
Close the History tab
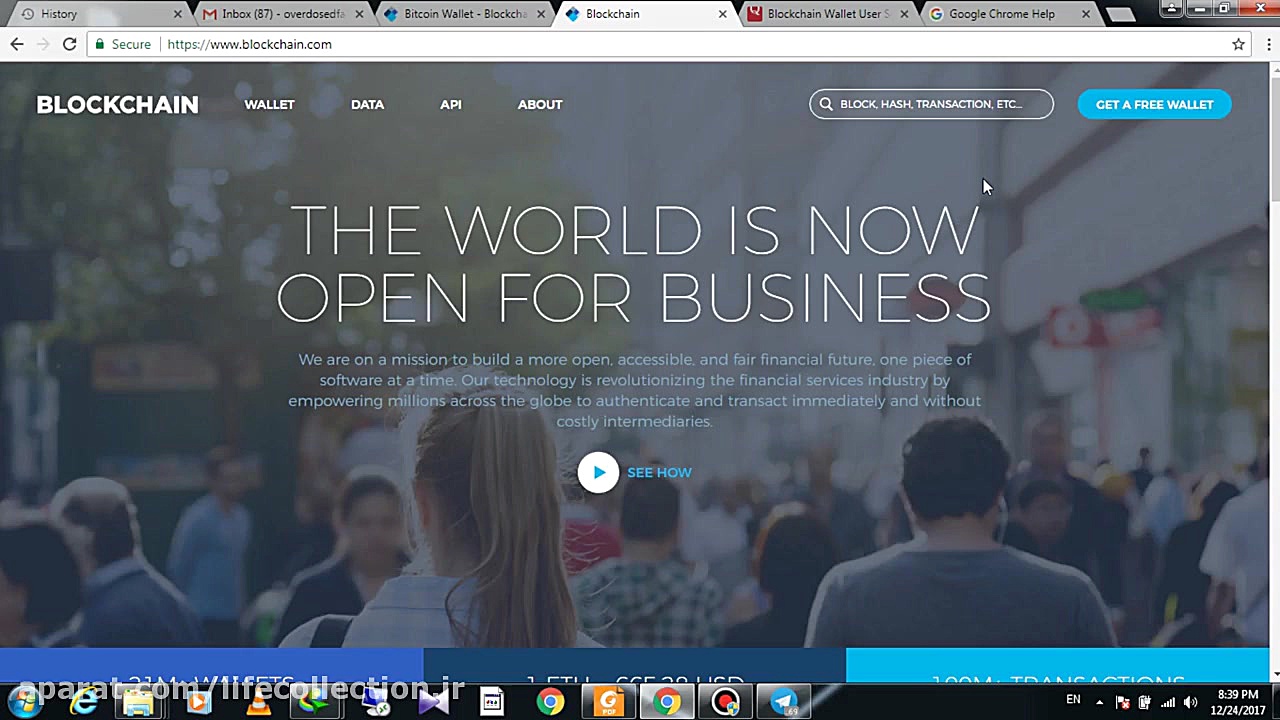(x=178, y=14)
